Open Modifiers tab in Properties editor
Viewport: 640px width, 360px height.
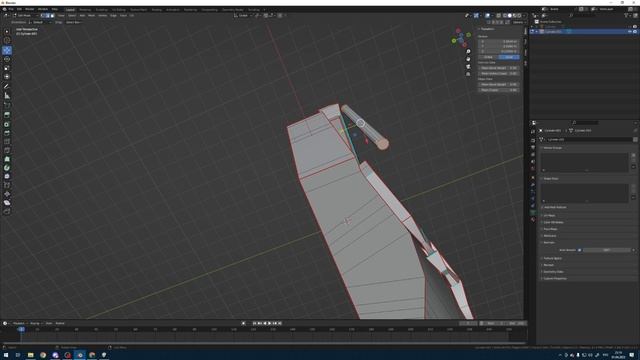(533, 184)
